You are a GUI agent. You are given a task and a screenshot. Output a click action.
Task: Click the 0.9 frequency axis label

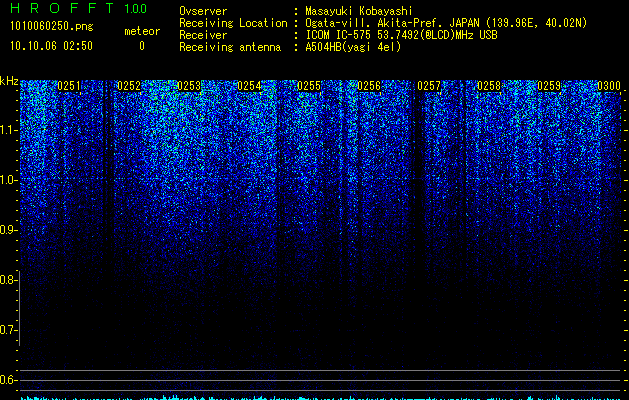7,230
